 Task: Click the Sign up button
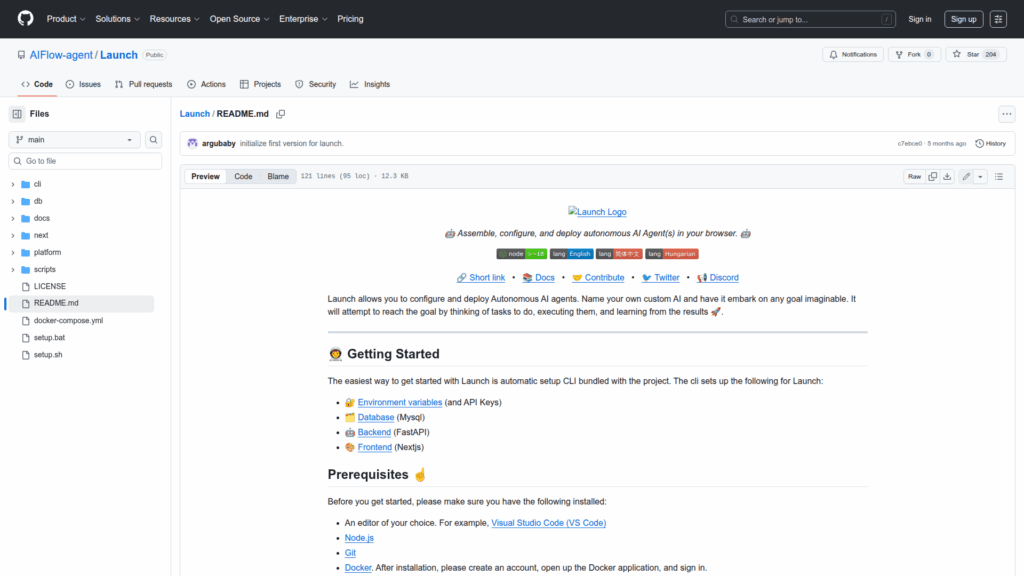[963, 19]
